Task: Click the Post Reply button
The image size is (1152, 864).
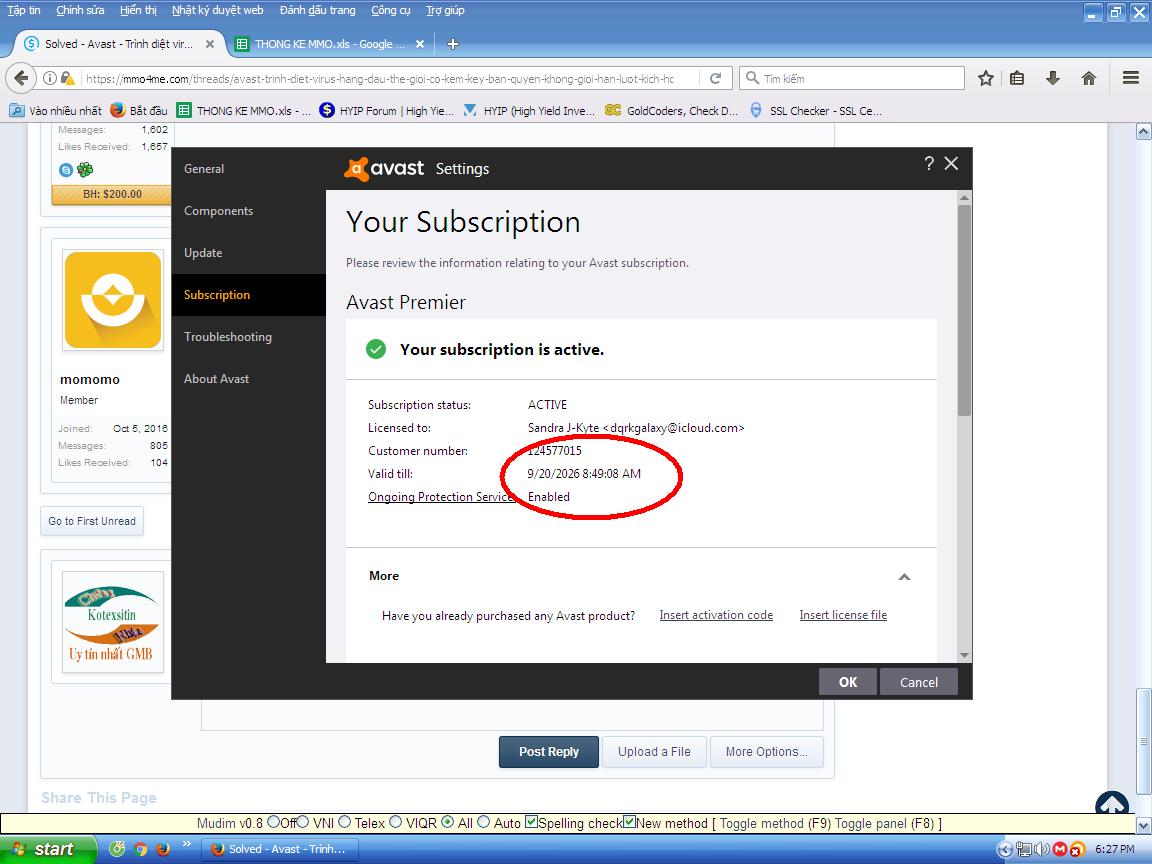Action: pos(549,752)
